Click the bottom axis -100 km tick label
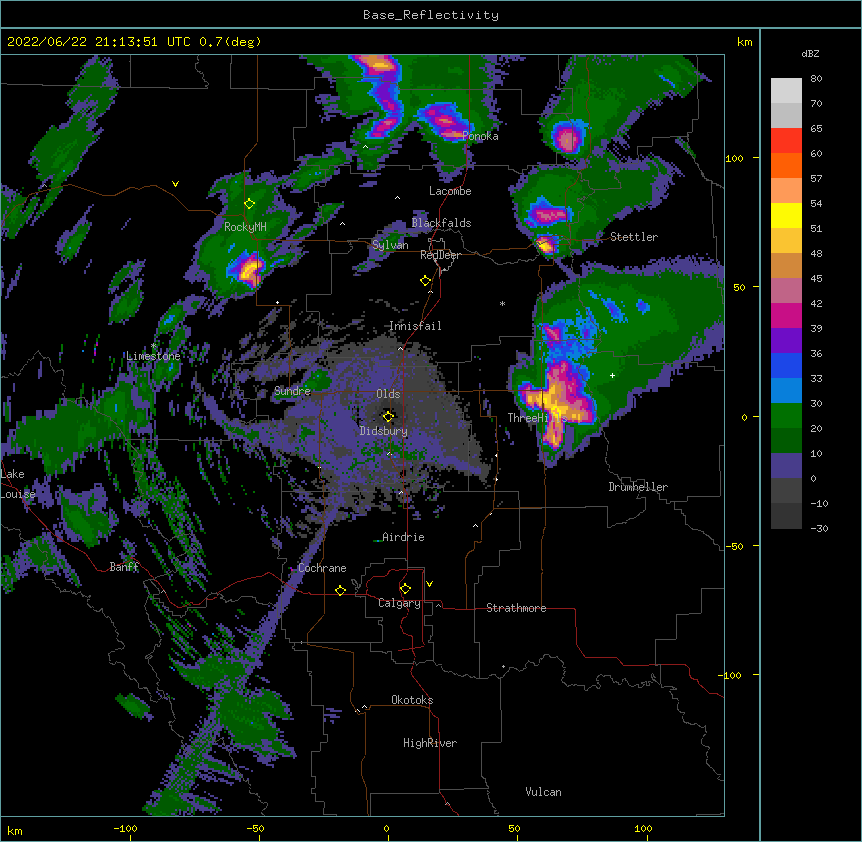This screenshot has height=842, width=862. [x=125, y=828]
